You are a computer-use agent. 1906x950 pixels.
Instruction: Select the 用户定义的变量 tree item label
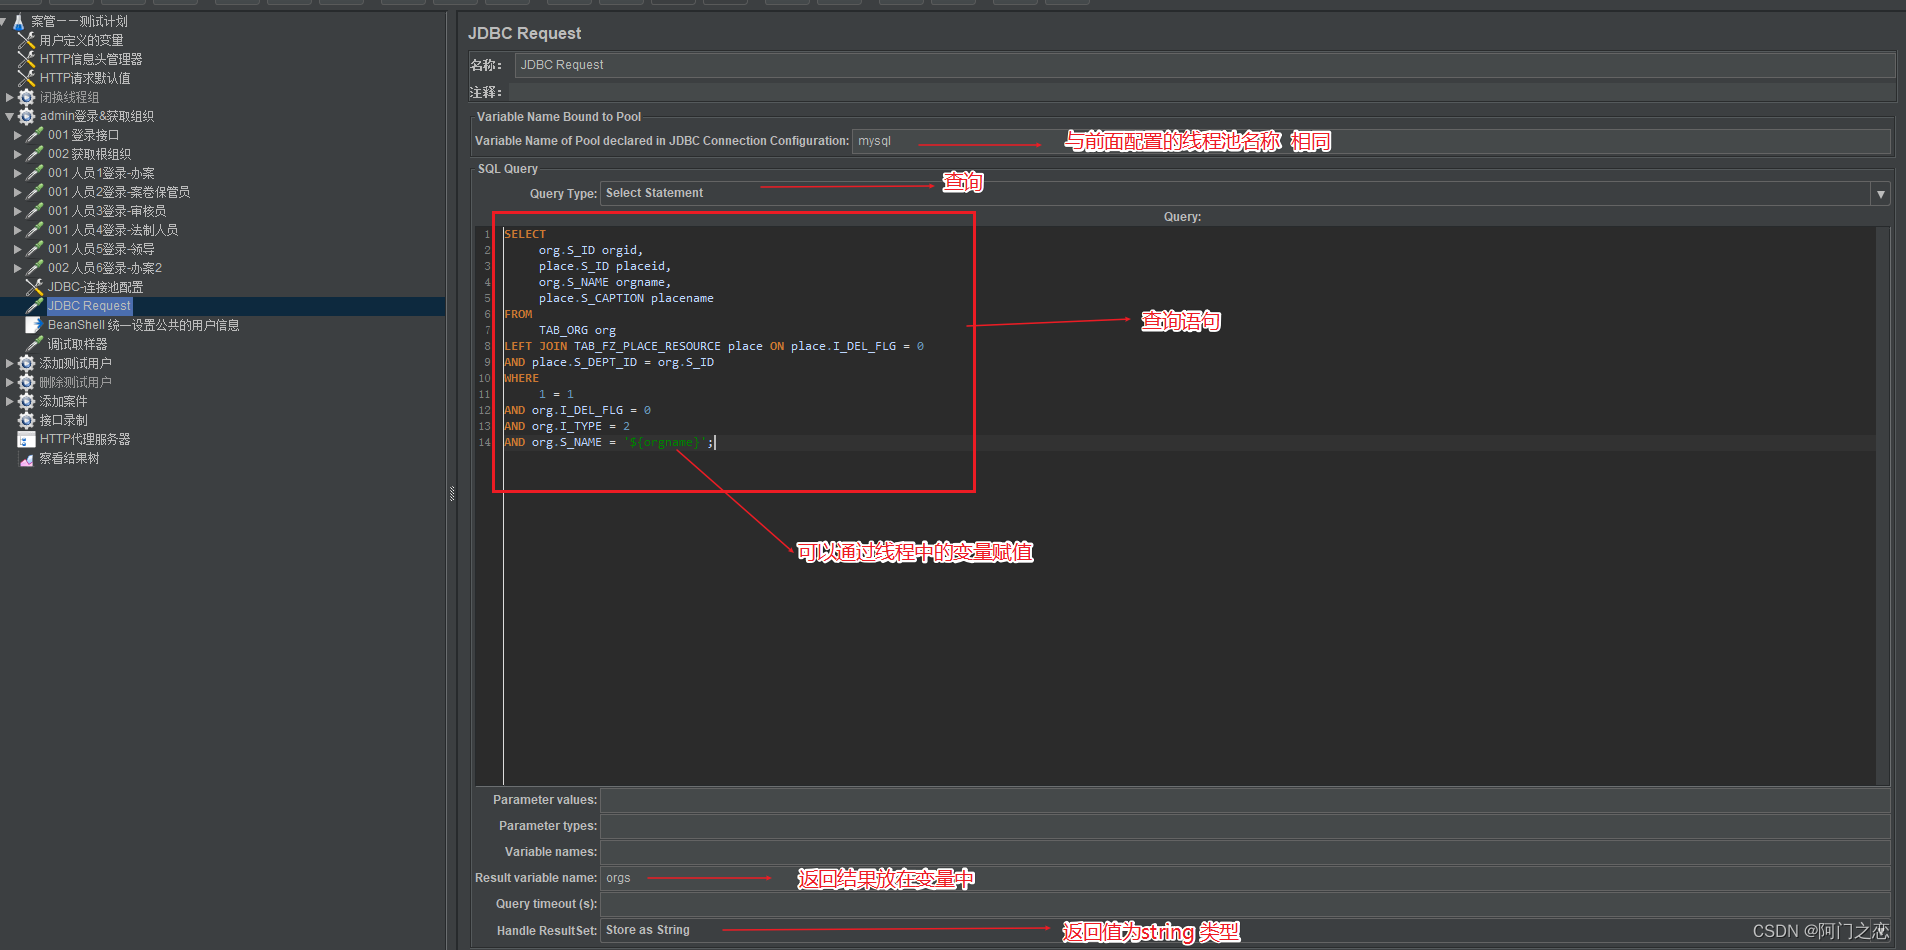81,40
